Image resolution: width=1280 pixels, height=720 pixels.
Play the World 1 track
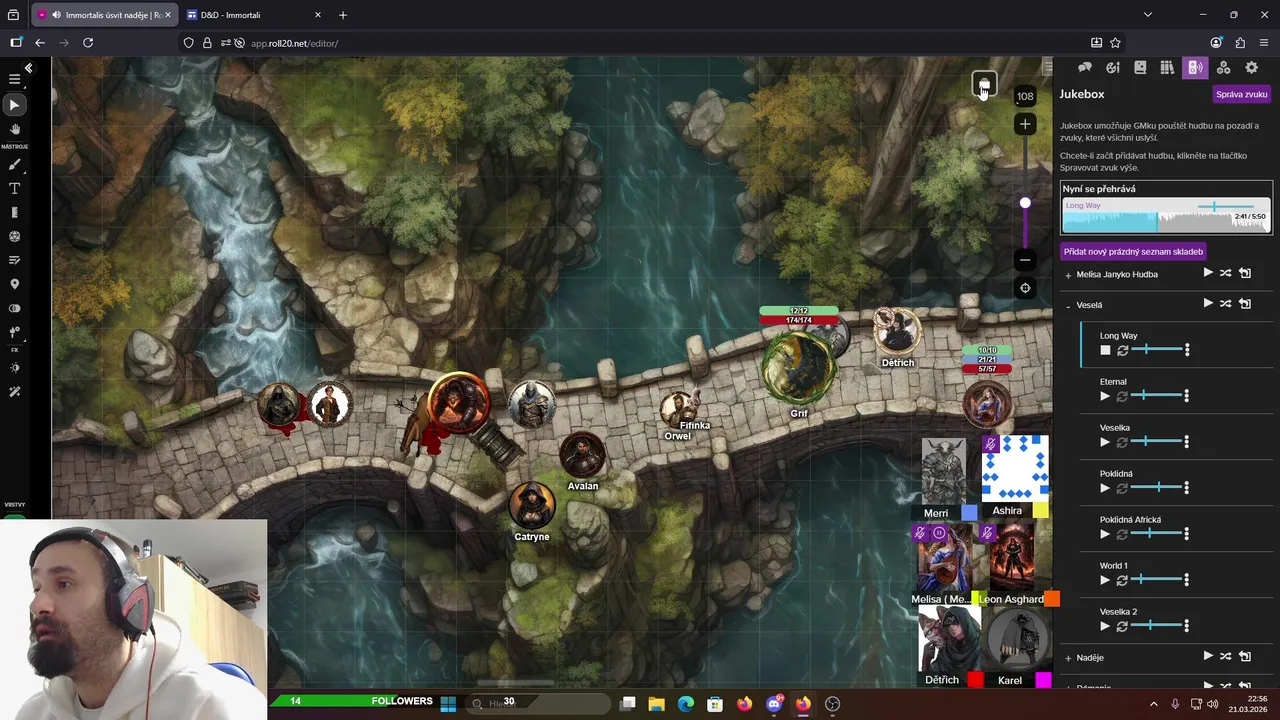pyautogui.click(x=1105, y=580)
